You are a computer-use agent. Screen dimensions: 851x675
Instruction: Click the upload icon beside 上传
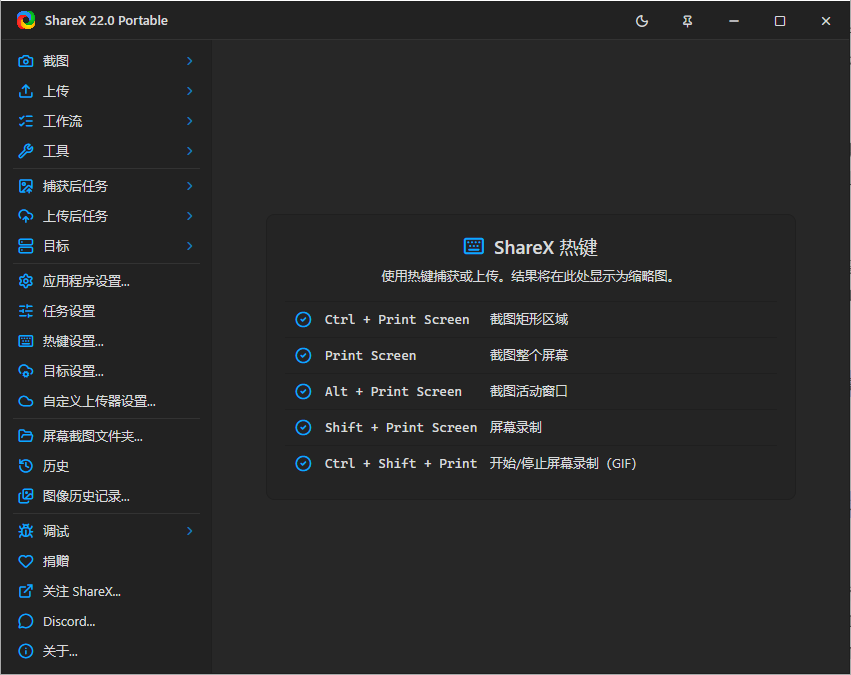coord(26,91)
